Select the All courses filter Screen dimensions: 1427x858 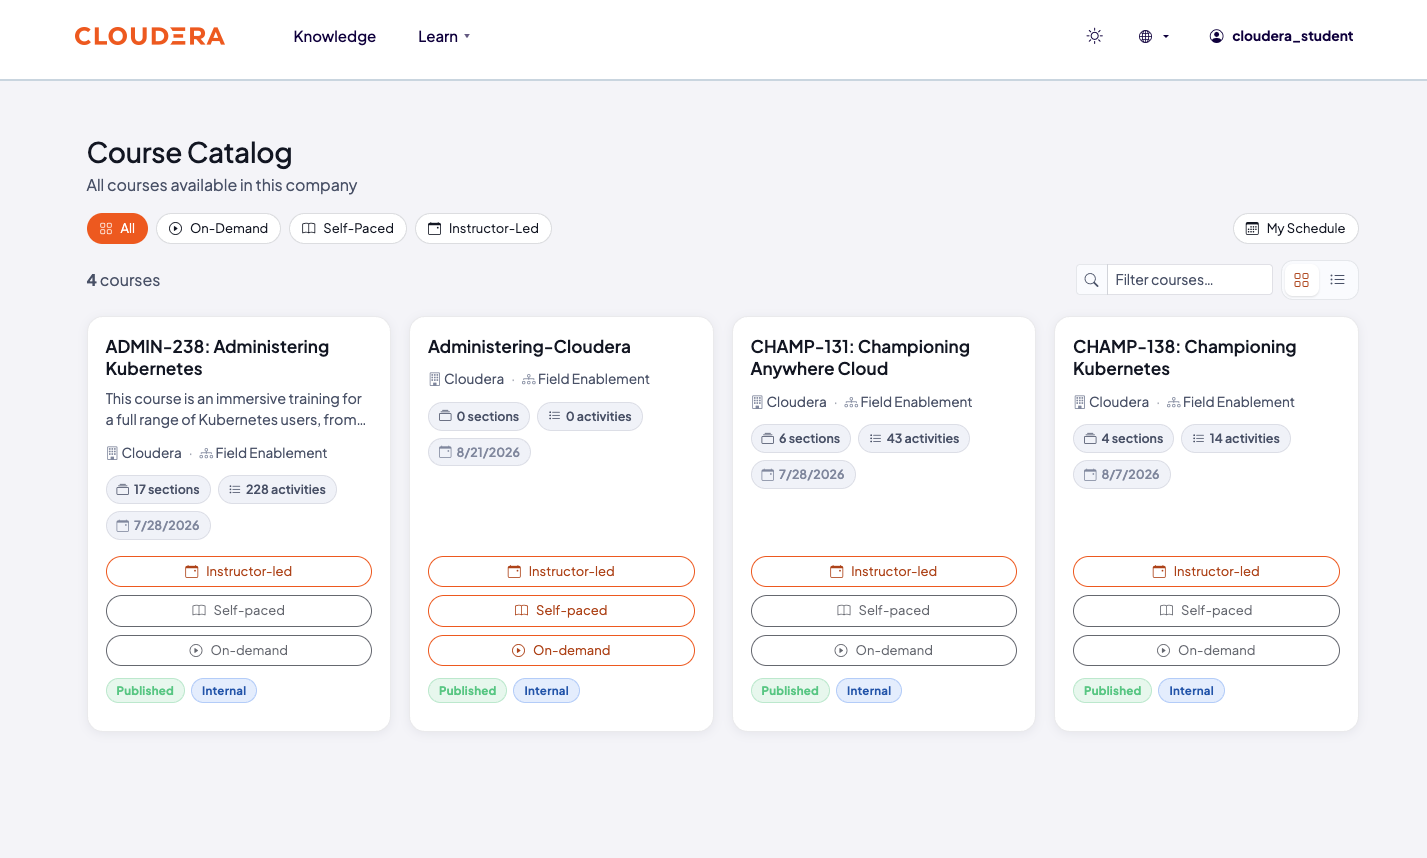tap(117, 228)
